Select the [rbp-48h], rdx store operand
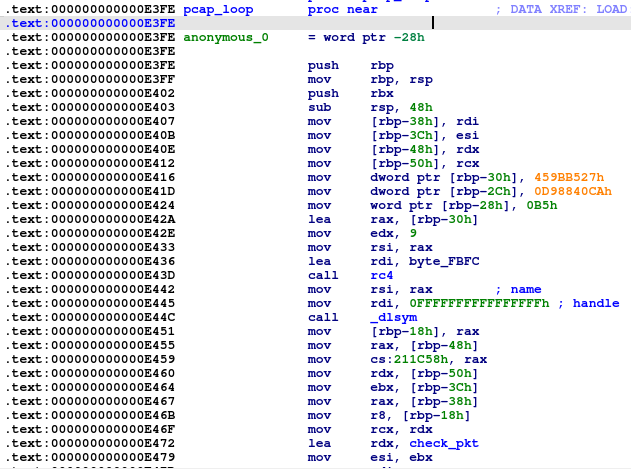The height and width of the screenshot is (469, 631). tap(425, 149)
